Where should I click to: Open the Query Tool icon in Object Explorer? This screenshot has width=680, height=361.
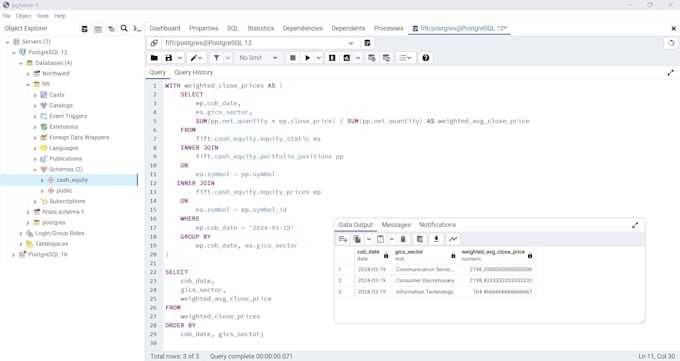point(85,29)
